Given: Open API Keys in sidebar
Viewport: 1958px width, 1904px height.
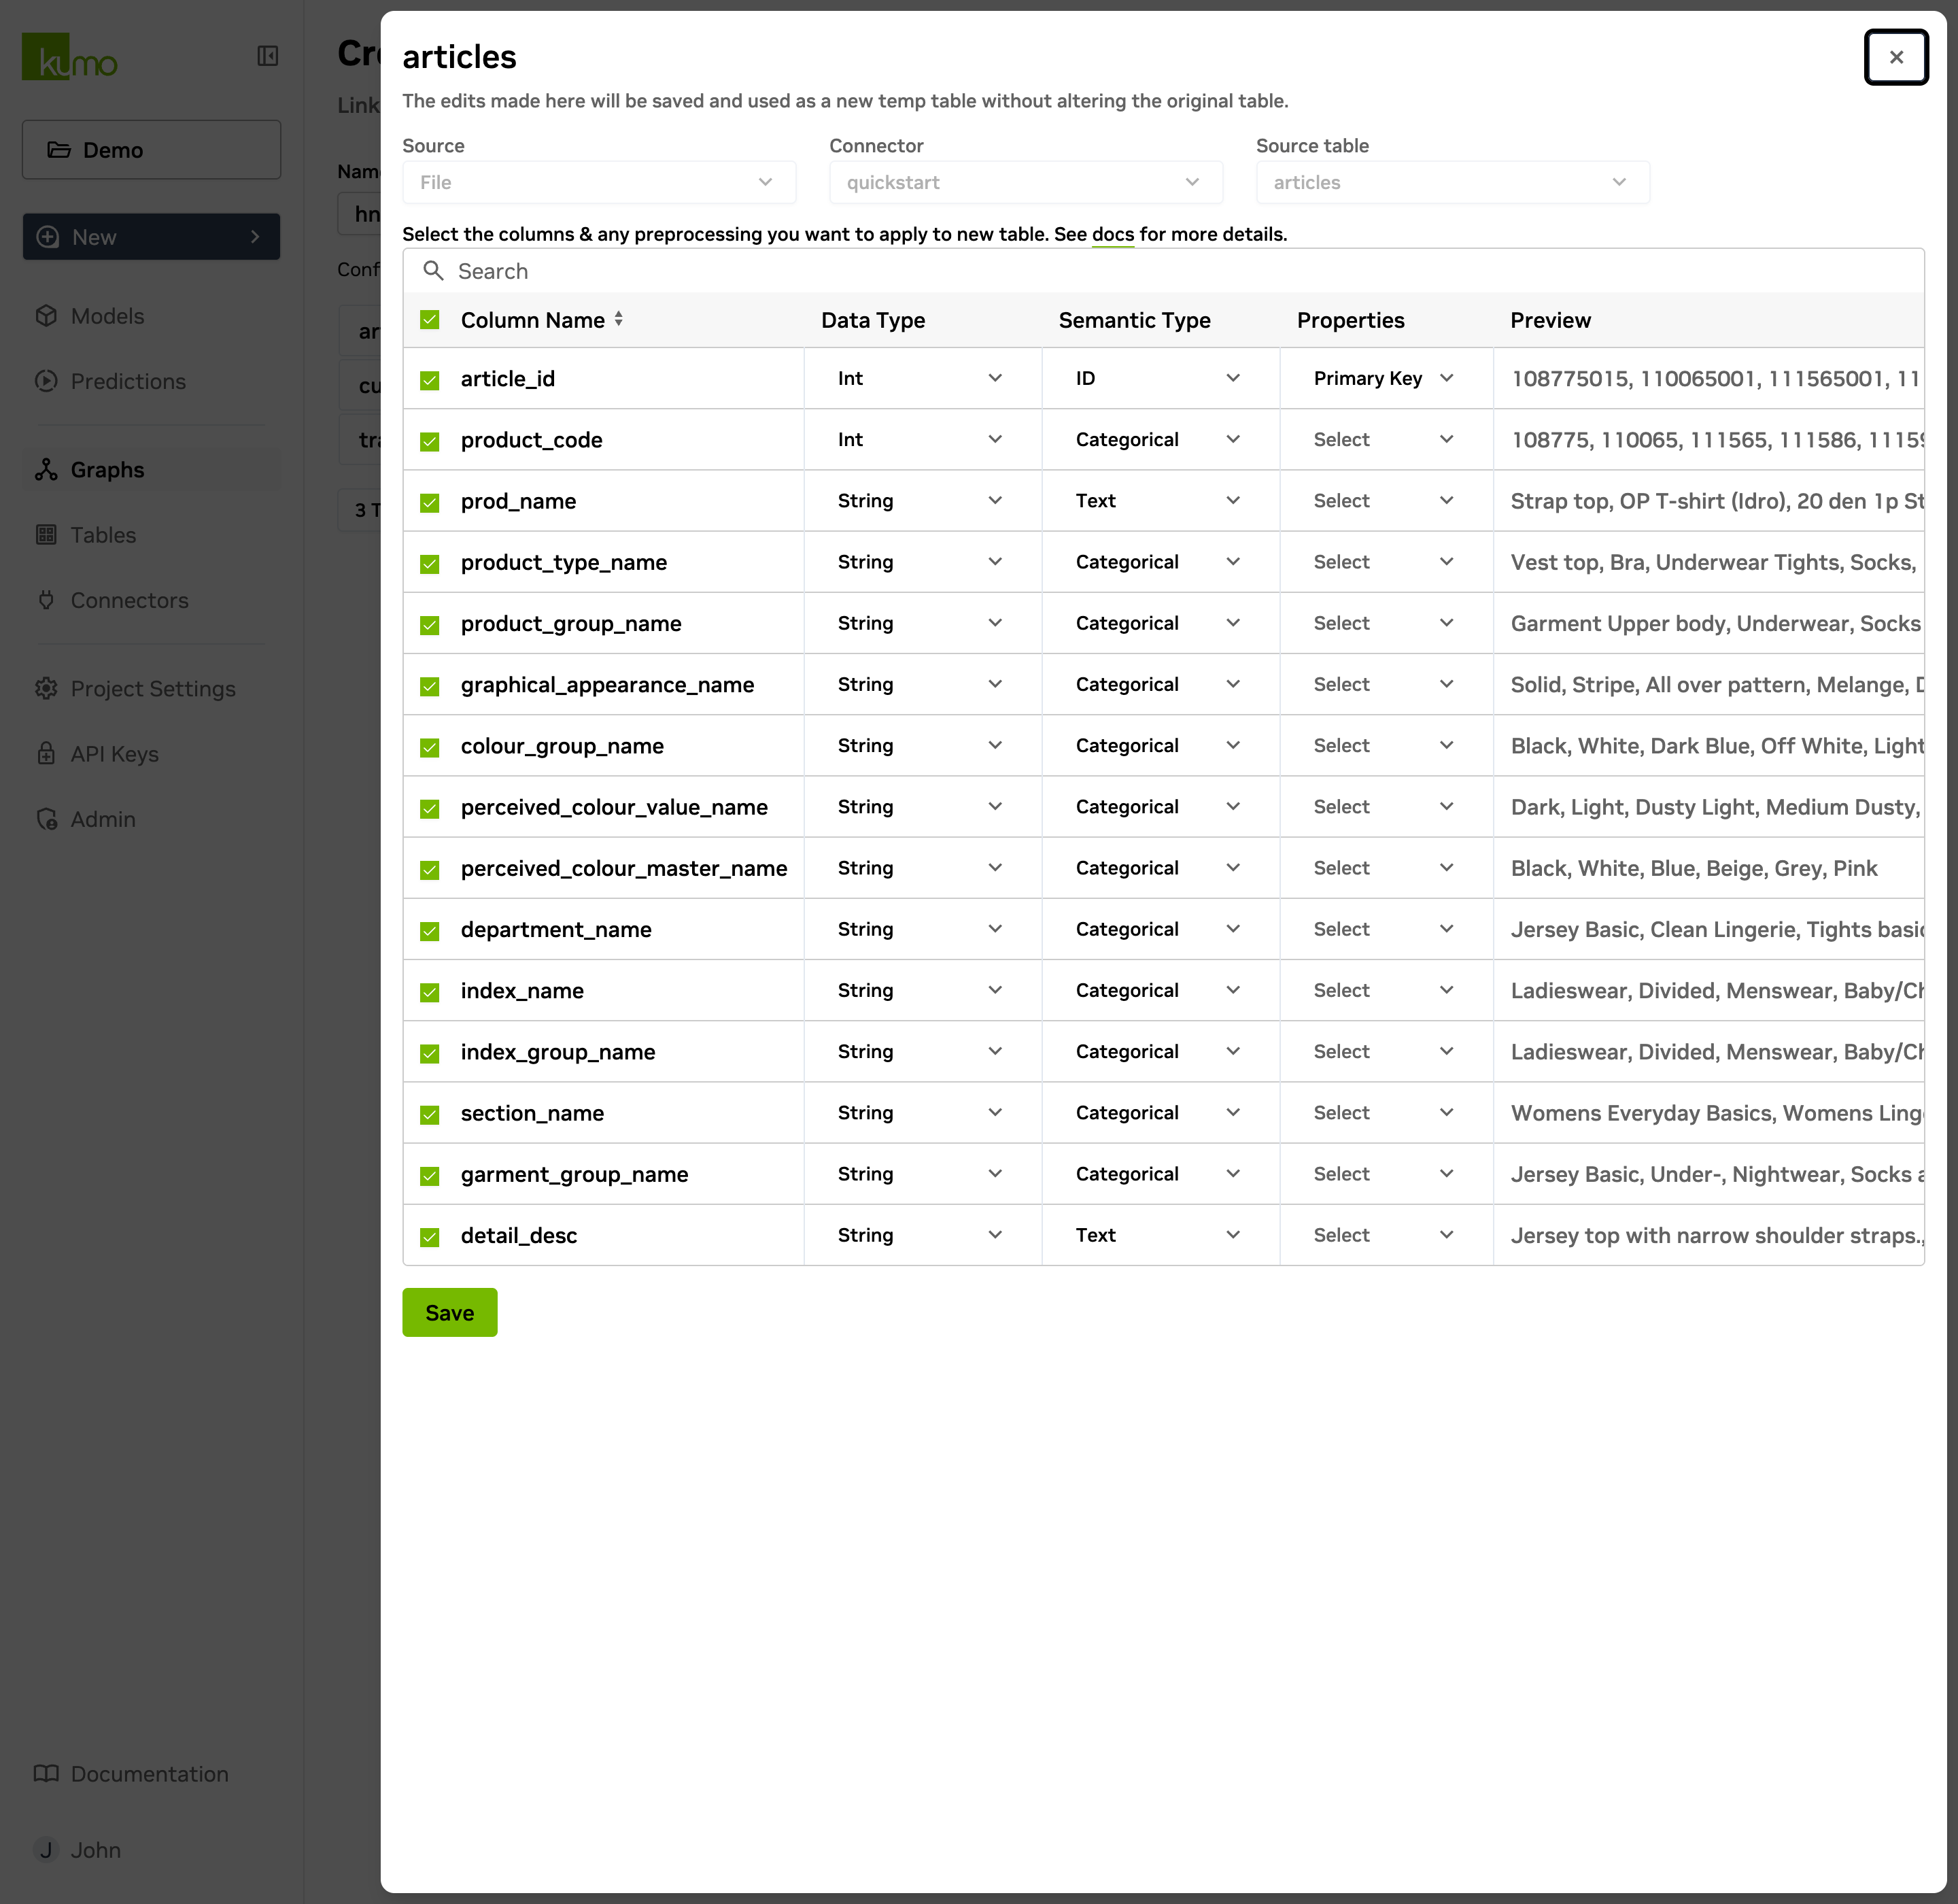Looking at the screenshot, I should point(151,754).
